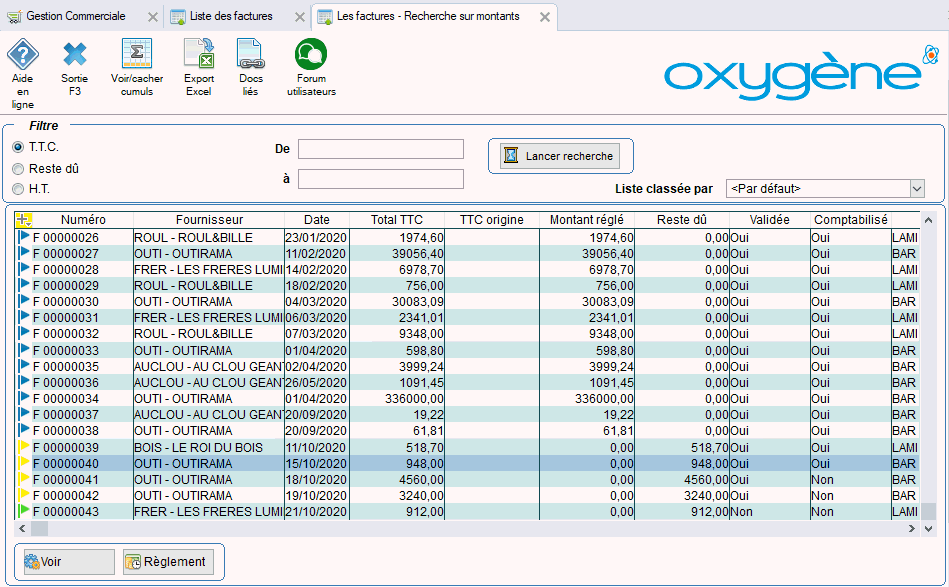Expand the Liste classée par dropdown

tap(916, 188)
